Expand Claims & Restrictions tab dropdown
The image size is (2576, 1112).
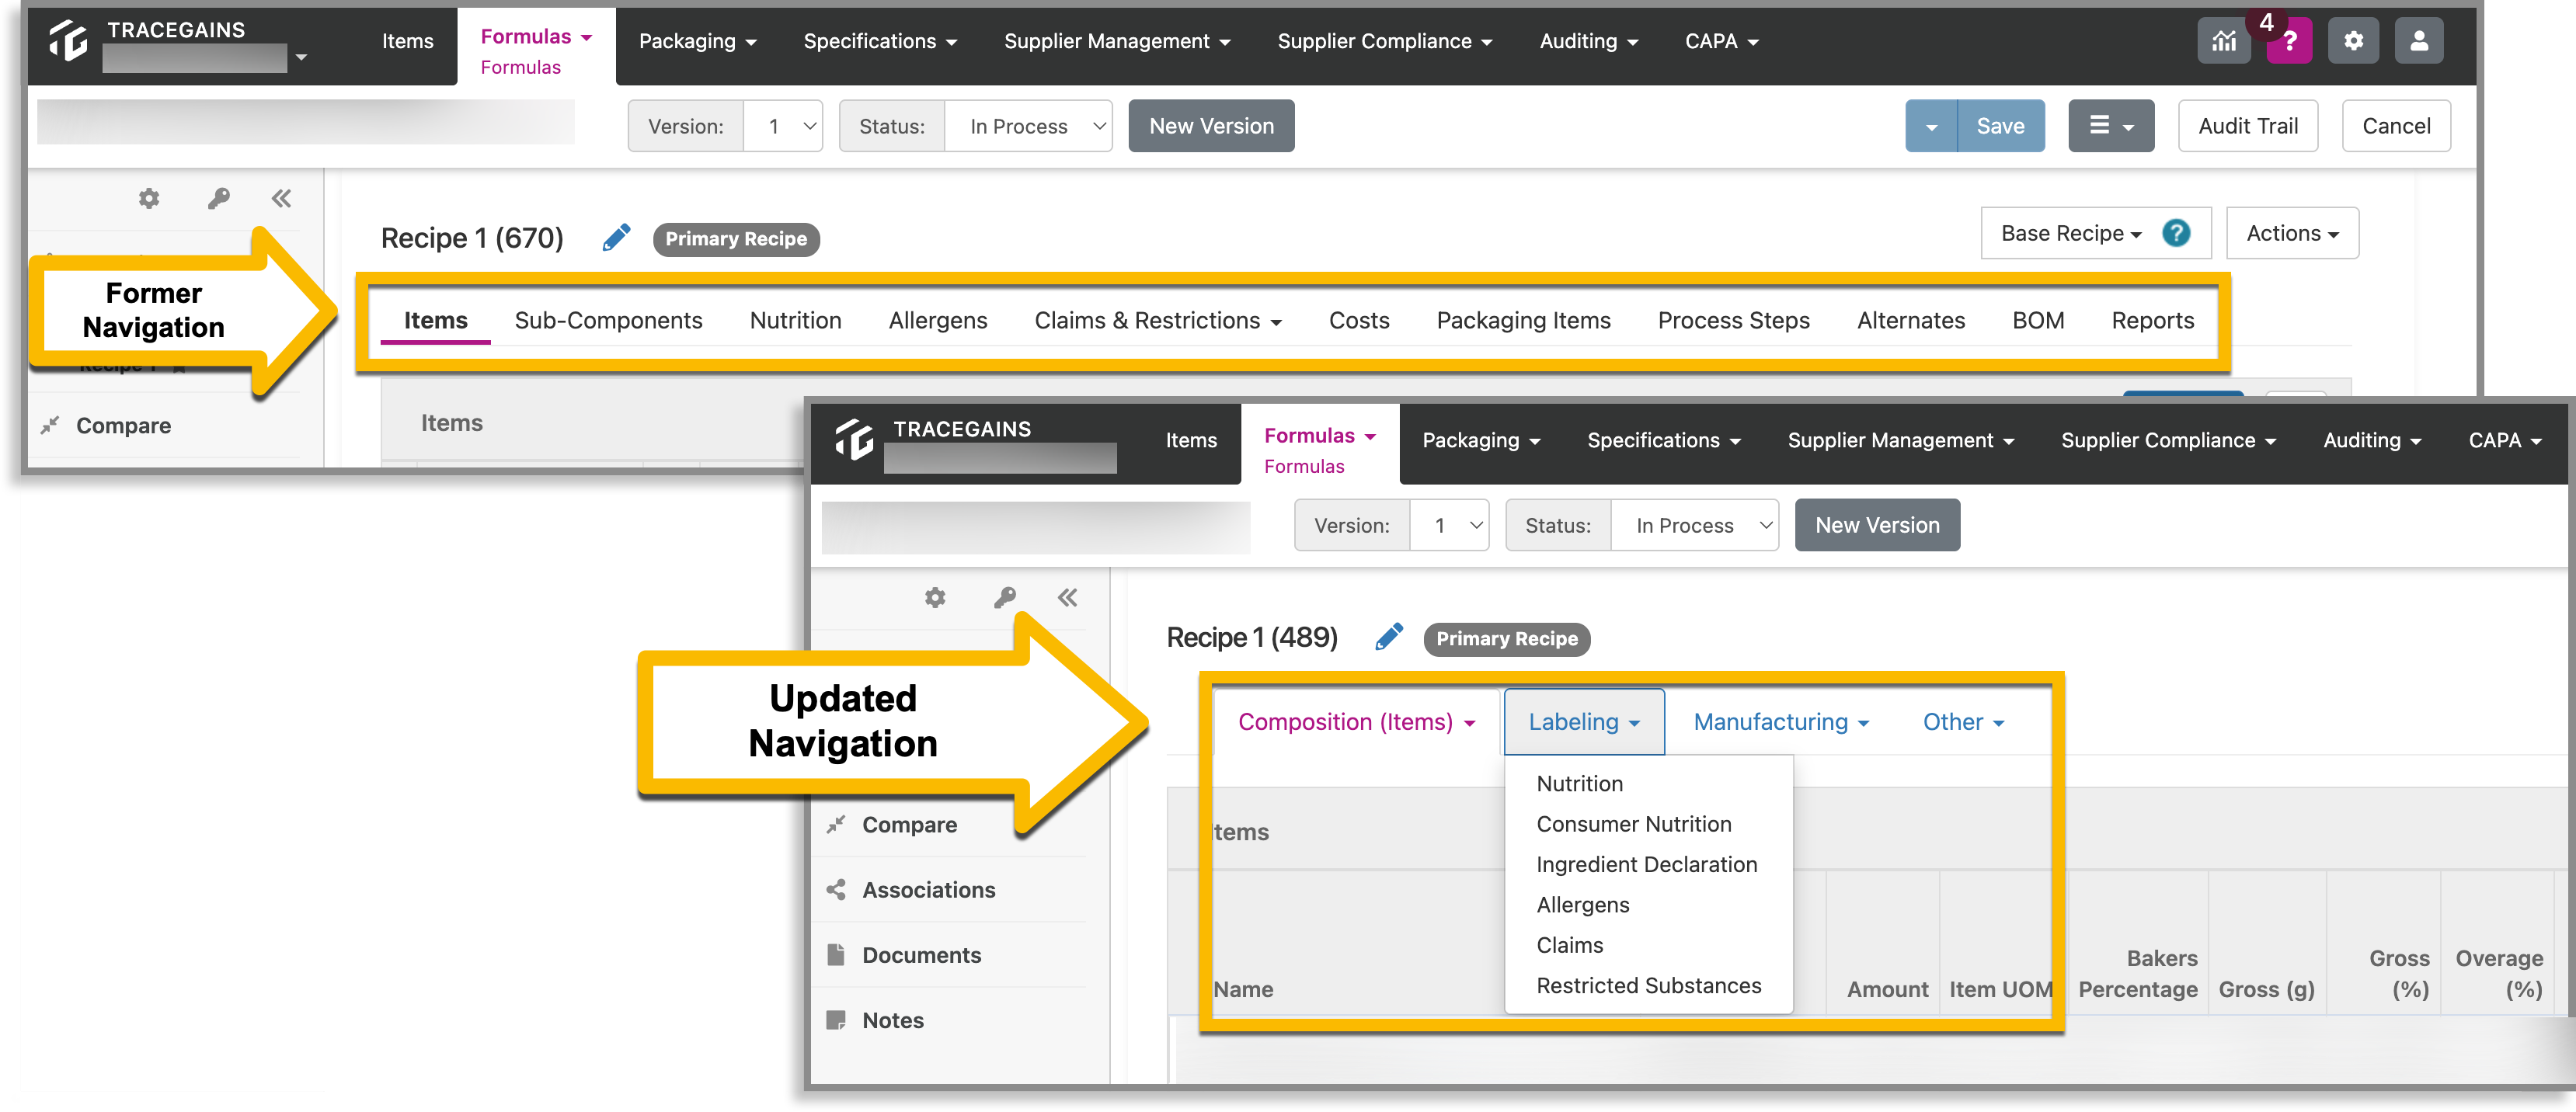[x=1158, y=320]
